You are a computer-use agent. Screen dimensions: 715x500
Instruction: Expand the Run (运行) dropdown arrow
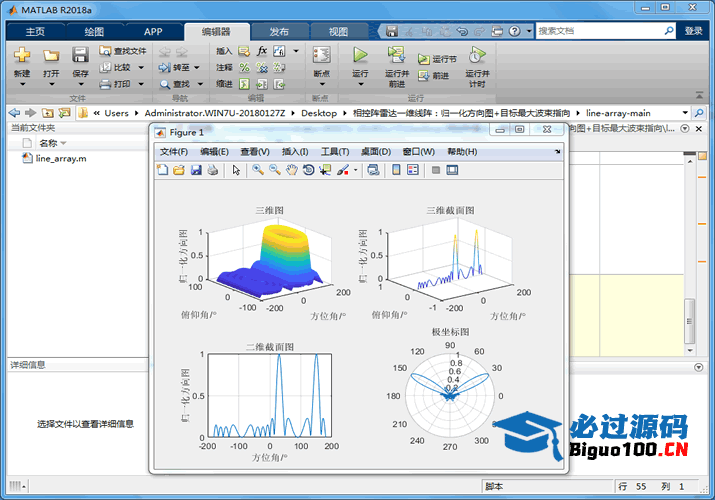click(360, 84)
